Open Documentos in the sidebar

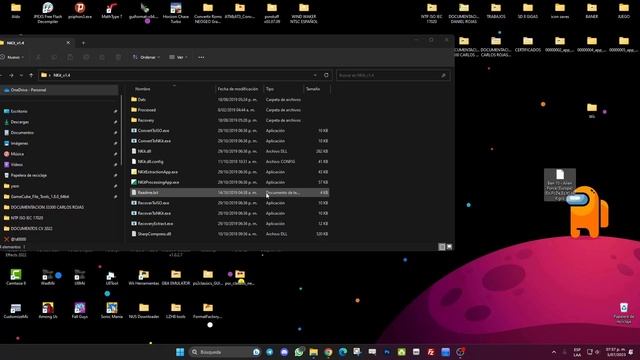point(22,133)
